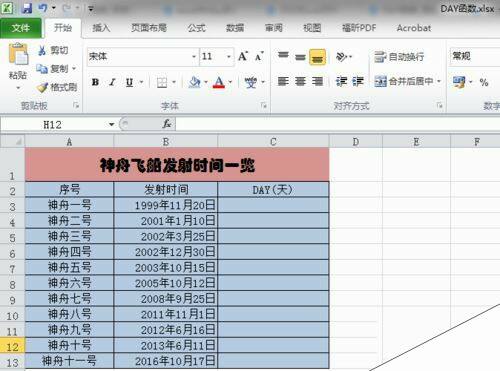Toggle bottom align button highlighted yellow
This screenshot has width=500, height=371.
tap(317, 57)
